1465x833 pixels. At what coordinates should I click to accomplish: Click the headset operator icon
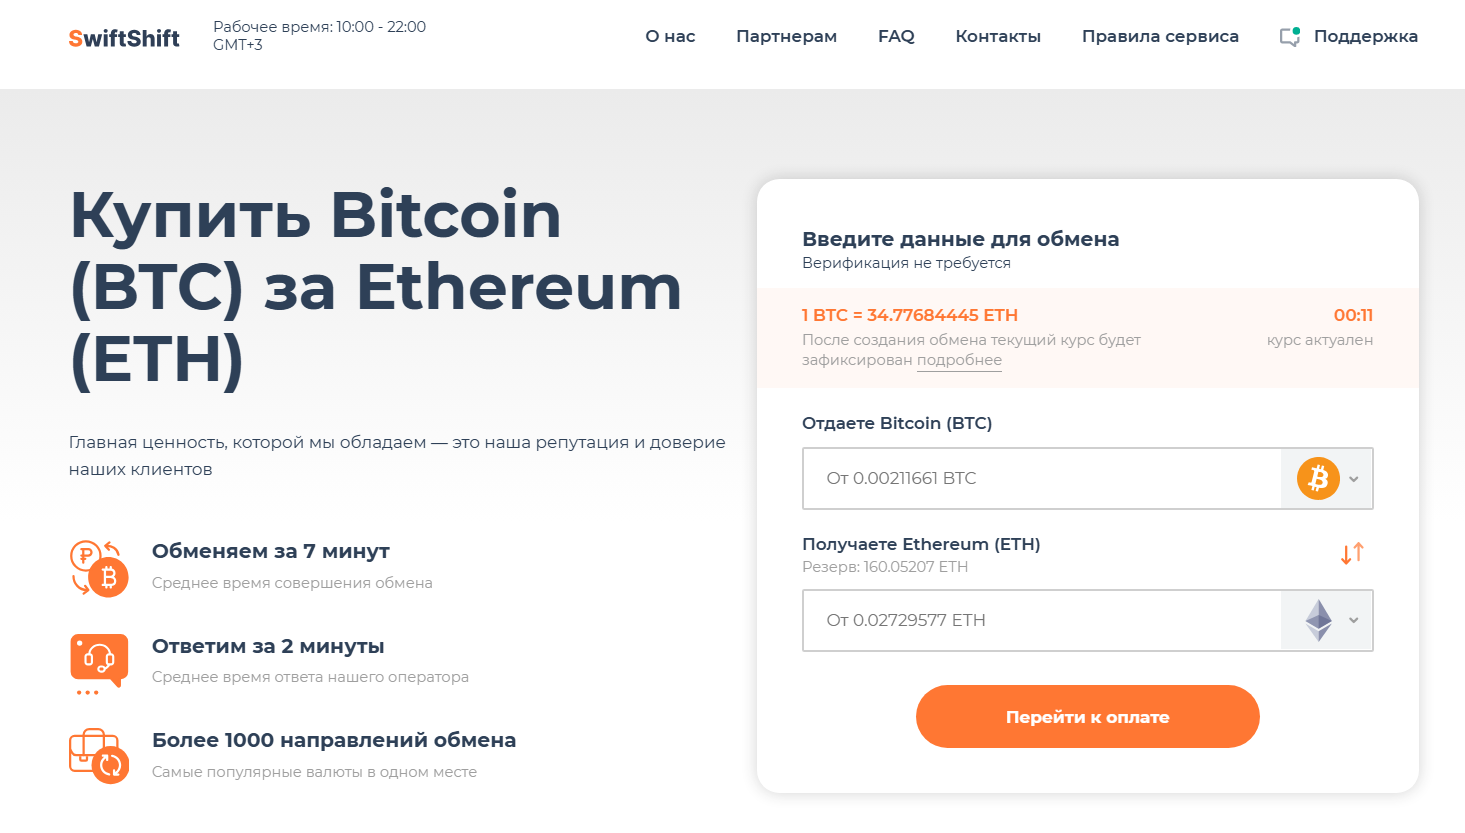99,661
